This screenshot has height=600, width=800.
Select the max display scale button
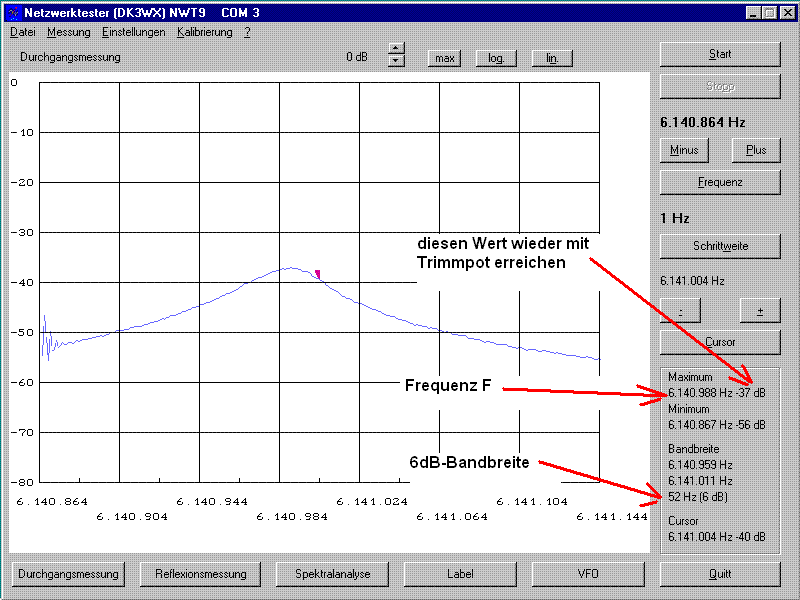click(x=445, y=58)
